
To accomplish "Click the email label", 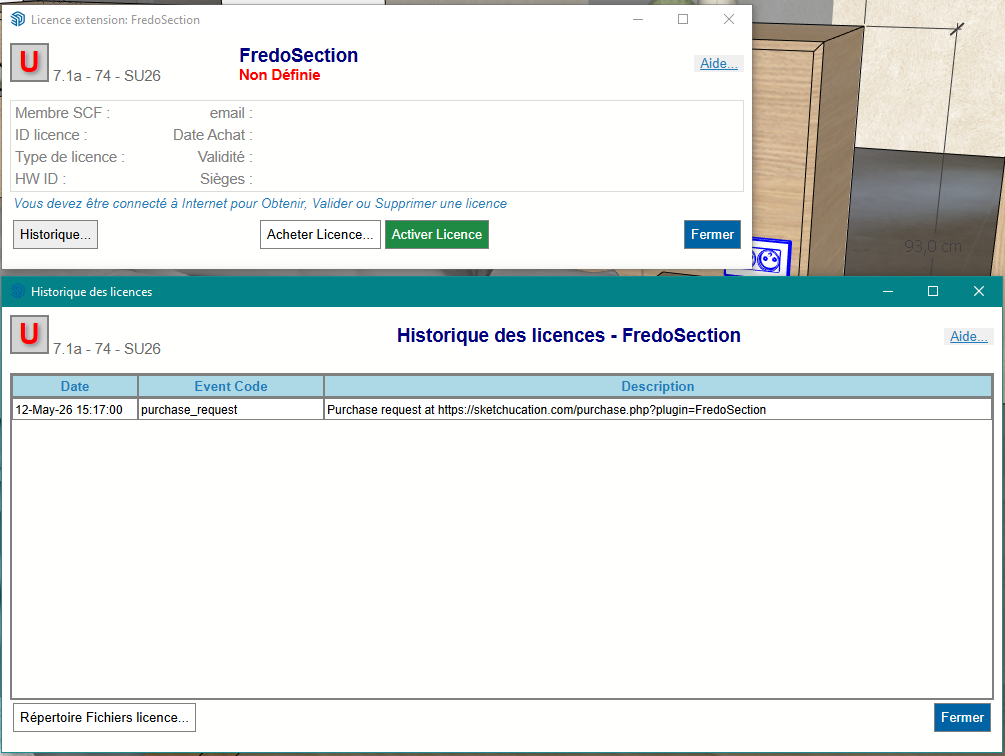I will (x=231, y=113).
